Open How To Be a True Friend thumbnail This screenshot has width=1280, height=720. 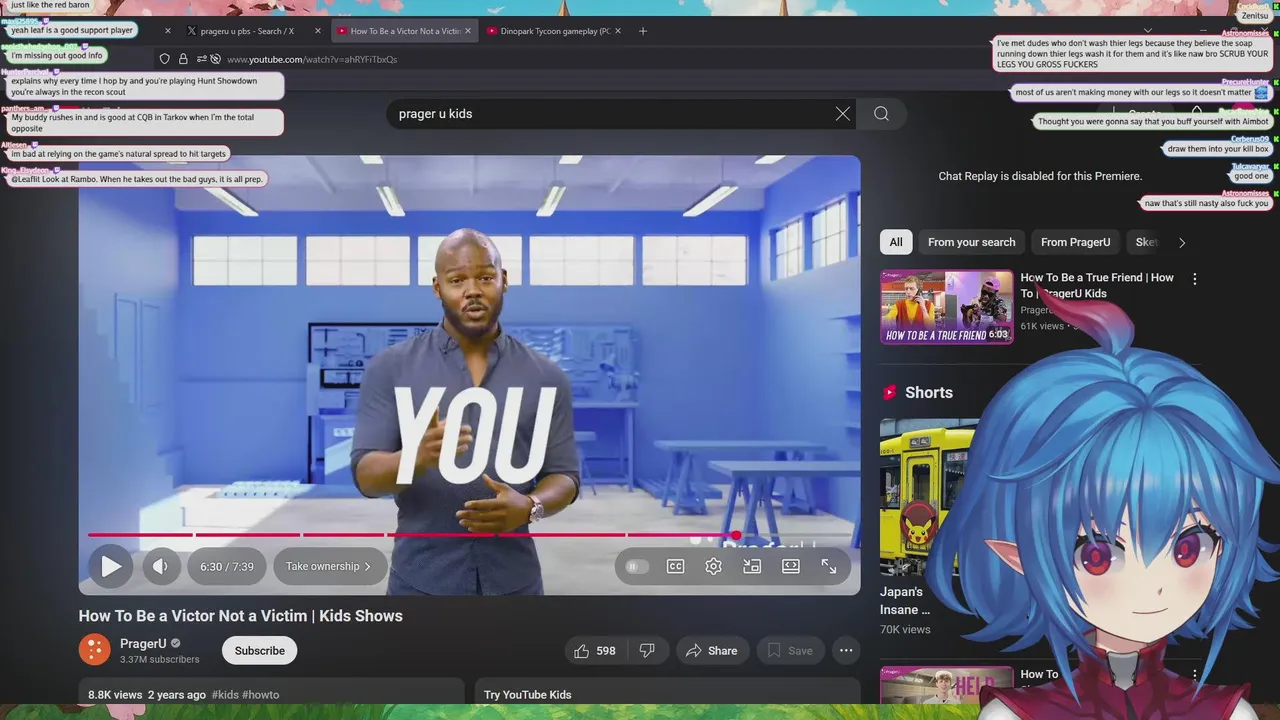click(947, 307)
